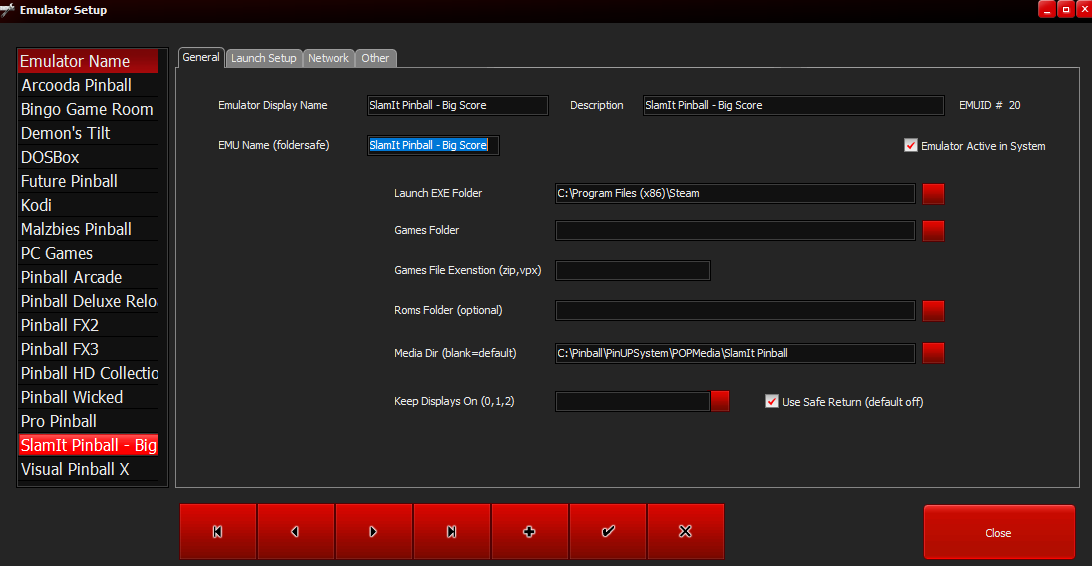
Task: Open the Keep Displays On red selector
Action: click(720, 402)
